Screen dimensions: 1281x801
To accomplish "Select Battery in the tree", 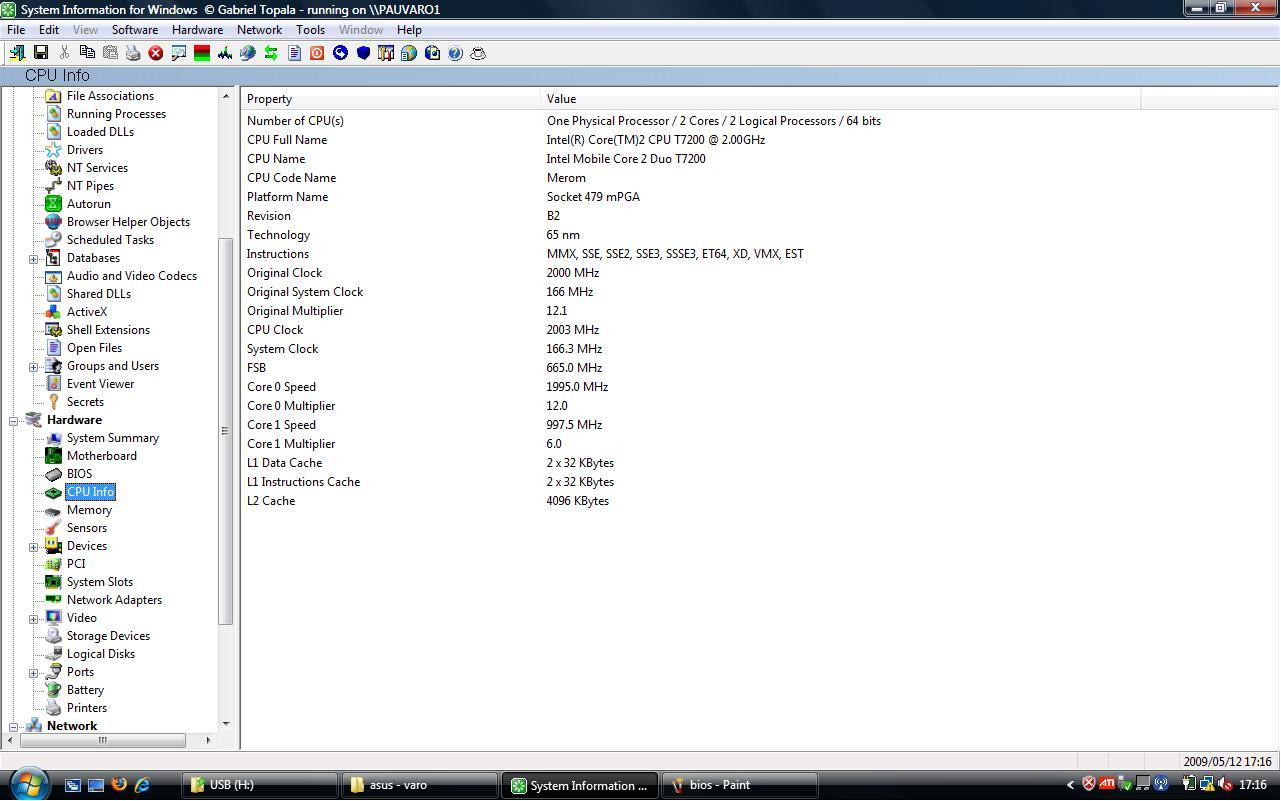I will (x=85, y=690).
